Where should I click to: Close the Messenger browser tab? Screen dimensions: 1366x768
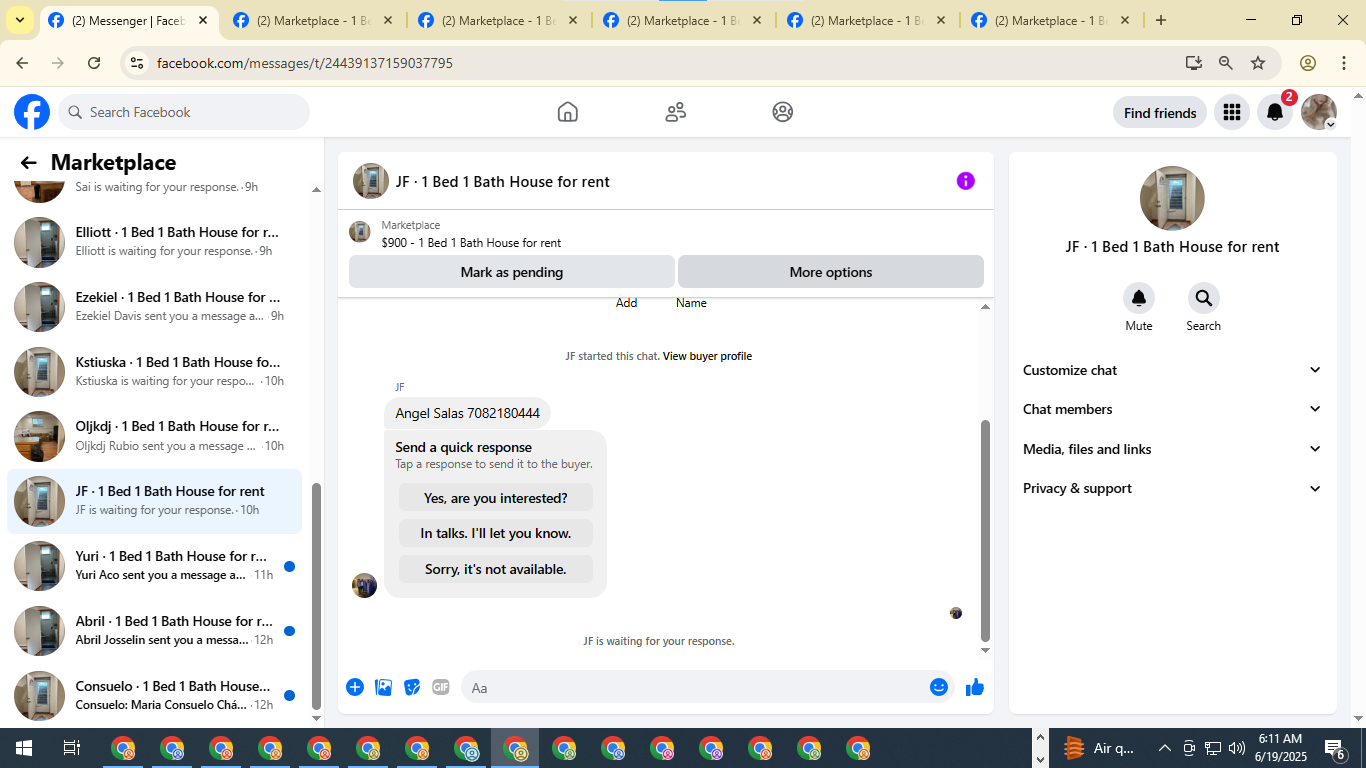pyautogui.click(x=203, y=20)
